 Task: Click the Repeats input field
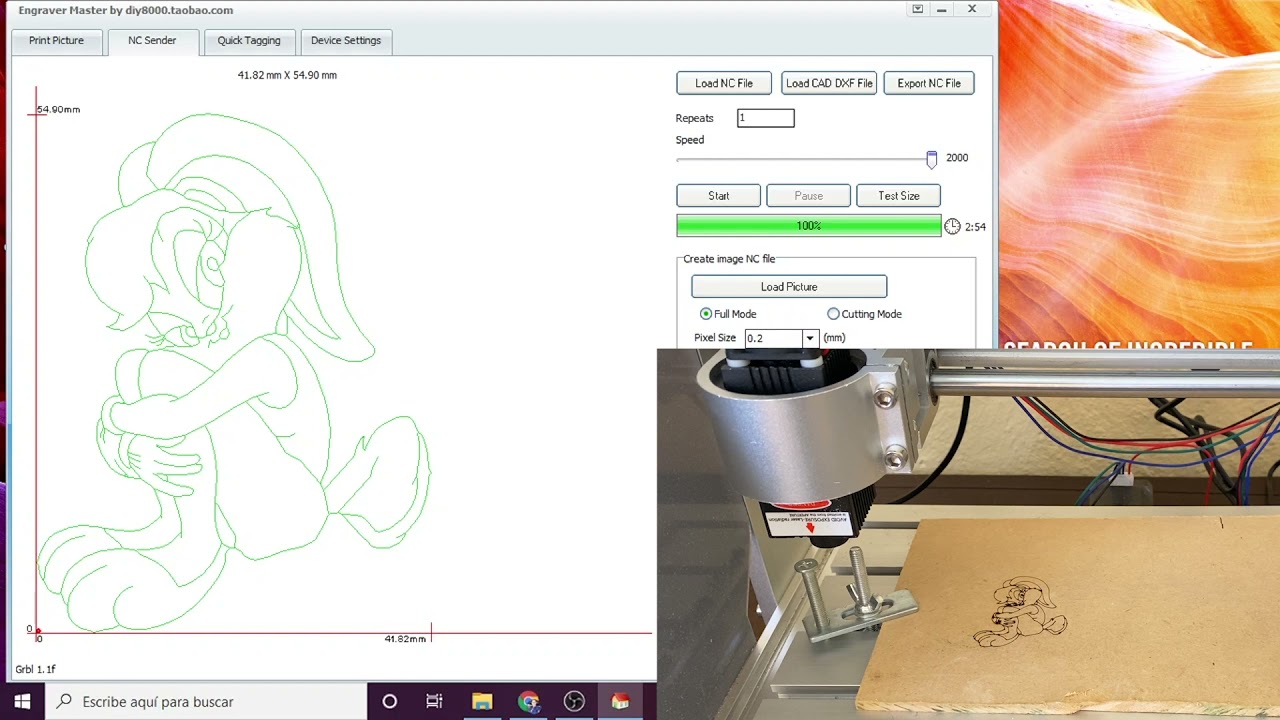pyautogui.click(x=766, y=118)
